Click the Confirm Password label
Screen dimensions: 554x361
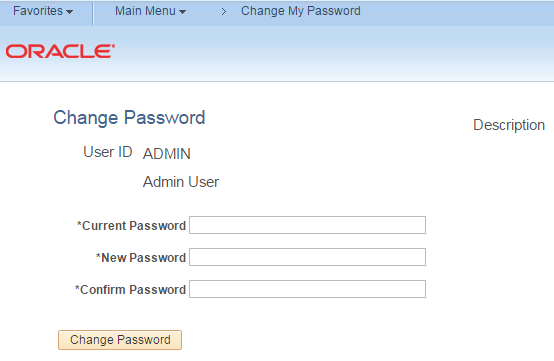pos(130,290)
